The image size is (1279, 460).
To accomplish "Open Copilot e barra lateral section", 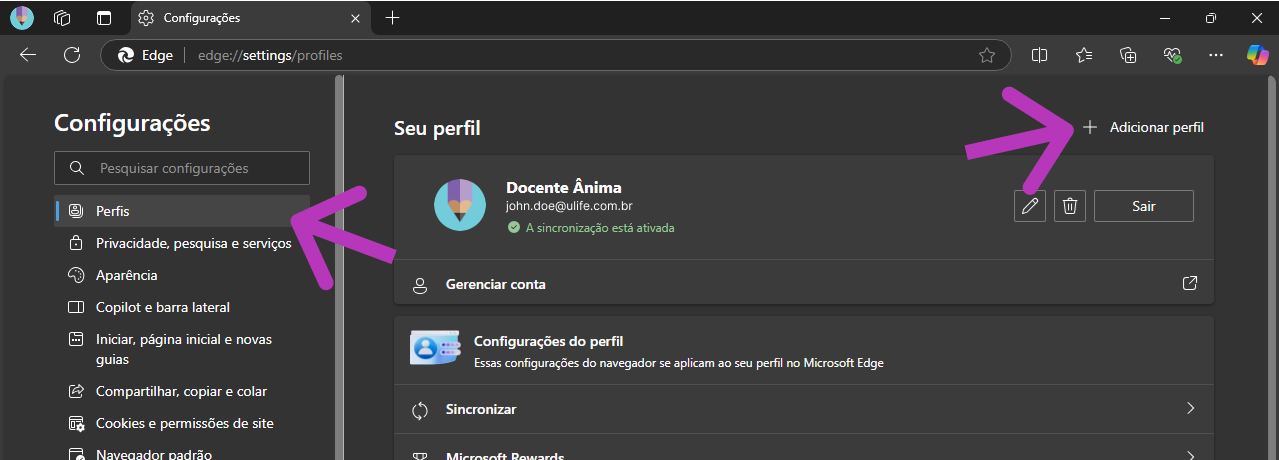I will tap(182, 307).
